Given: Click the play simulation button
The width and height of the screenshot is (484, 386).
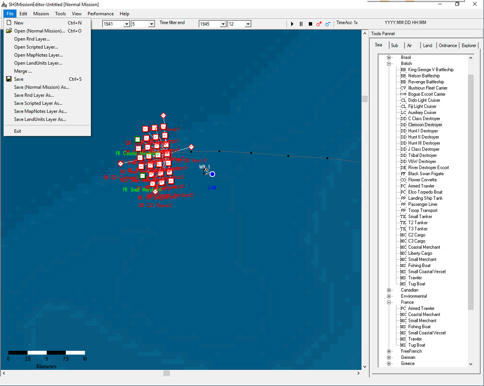Looking at the screenshot, I should pos(292,24).
